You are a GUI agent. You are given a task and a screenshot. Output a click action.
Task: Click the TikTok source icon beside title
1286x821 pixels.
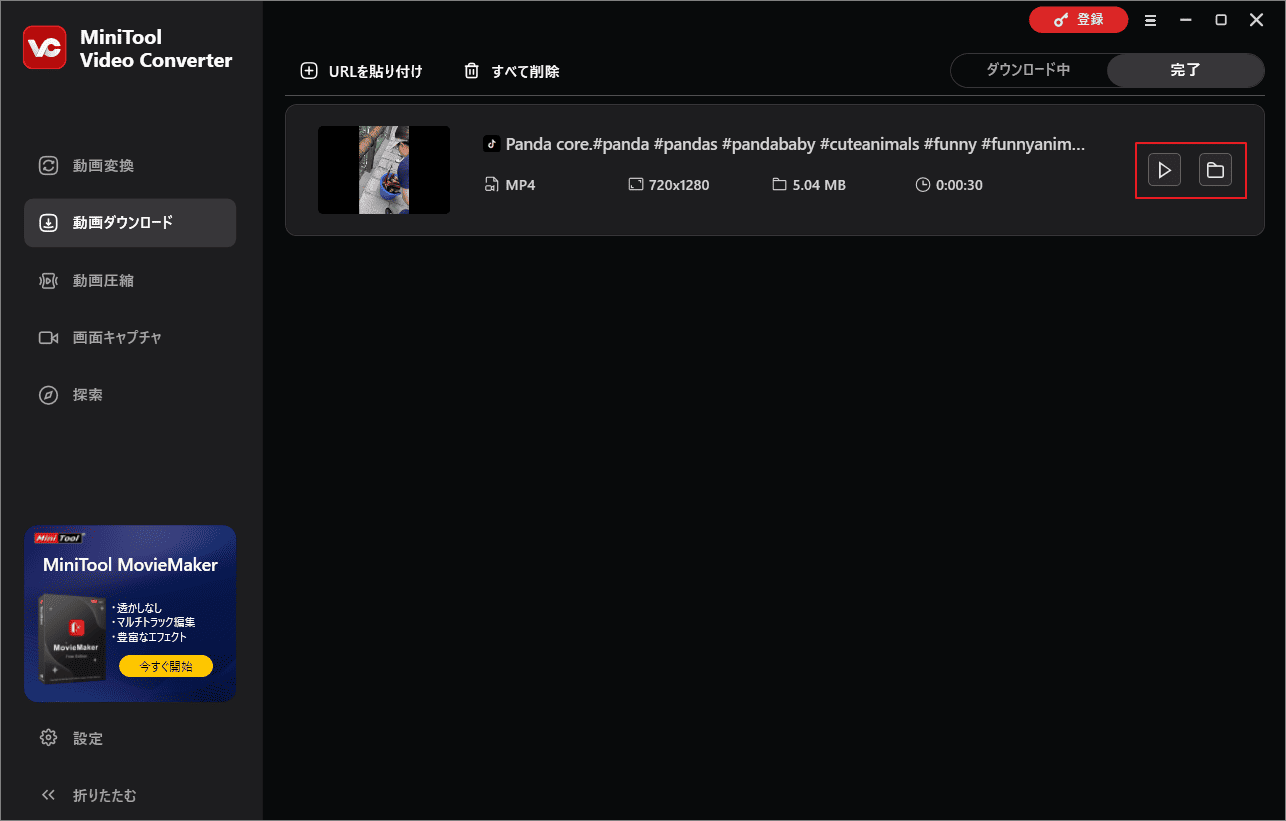[491, 144]
